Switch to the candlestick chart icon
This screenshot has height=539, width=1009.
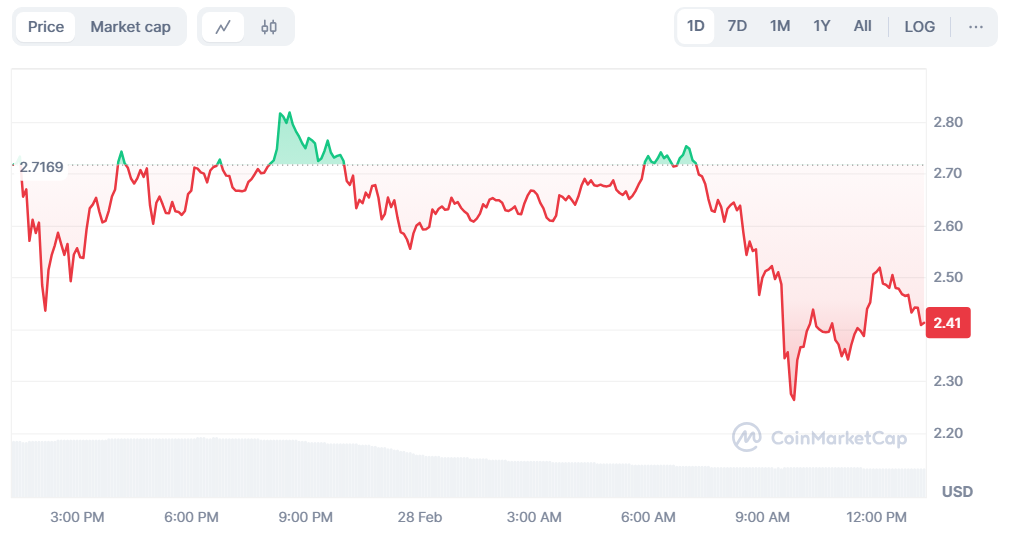[268, 27]
